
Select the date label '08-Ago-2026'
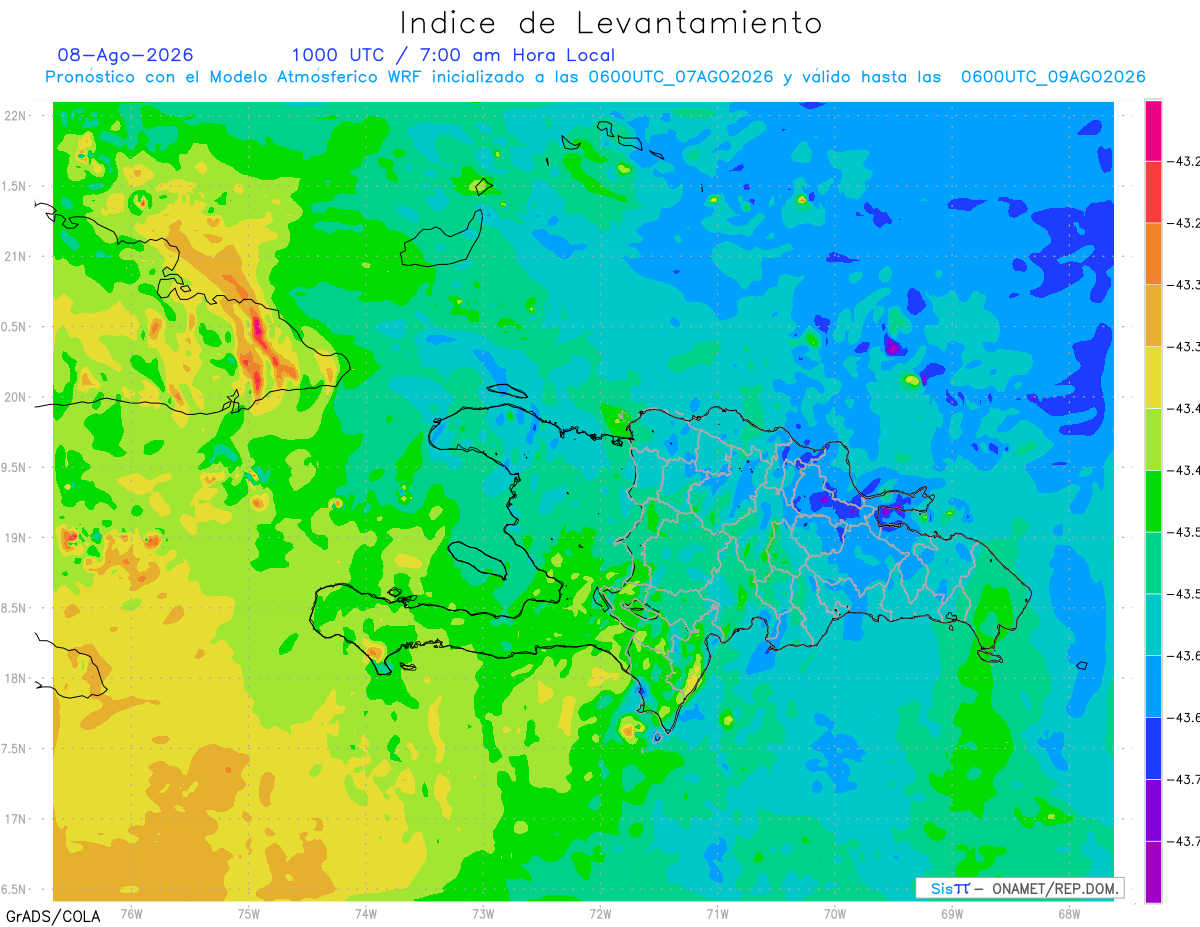click(x=126, y=55)
